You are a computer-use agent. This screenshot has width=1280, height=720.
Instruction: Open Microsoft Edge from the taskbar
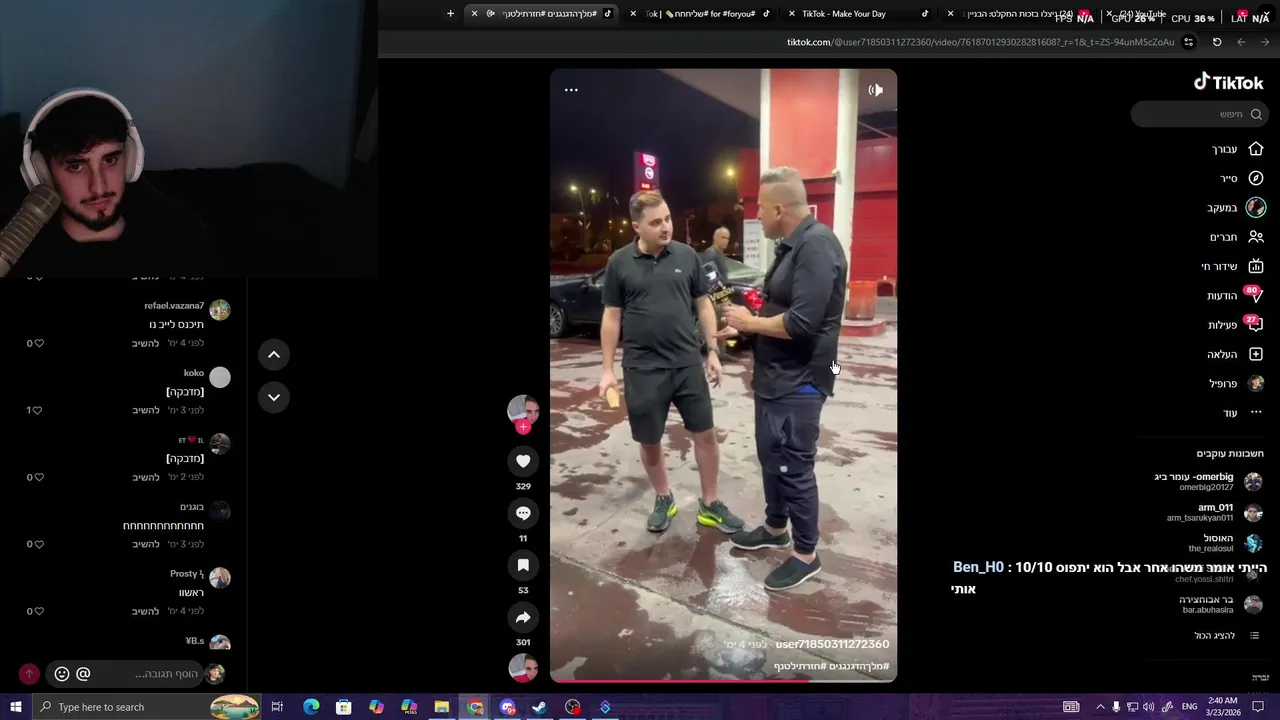tap(311, 707)
